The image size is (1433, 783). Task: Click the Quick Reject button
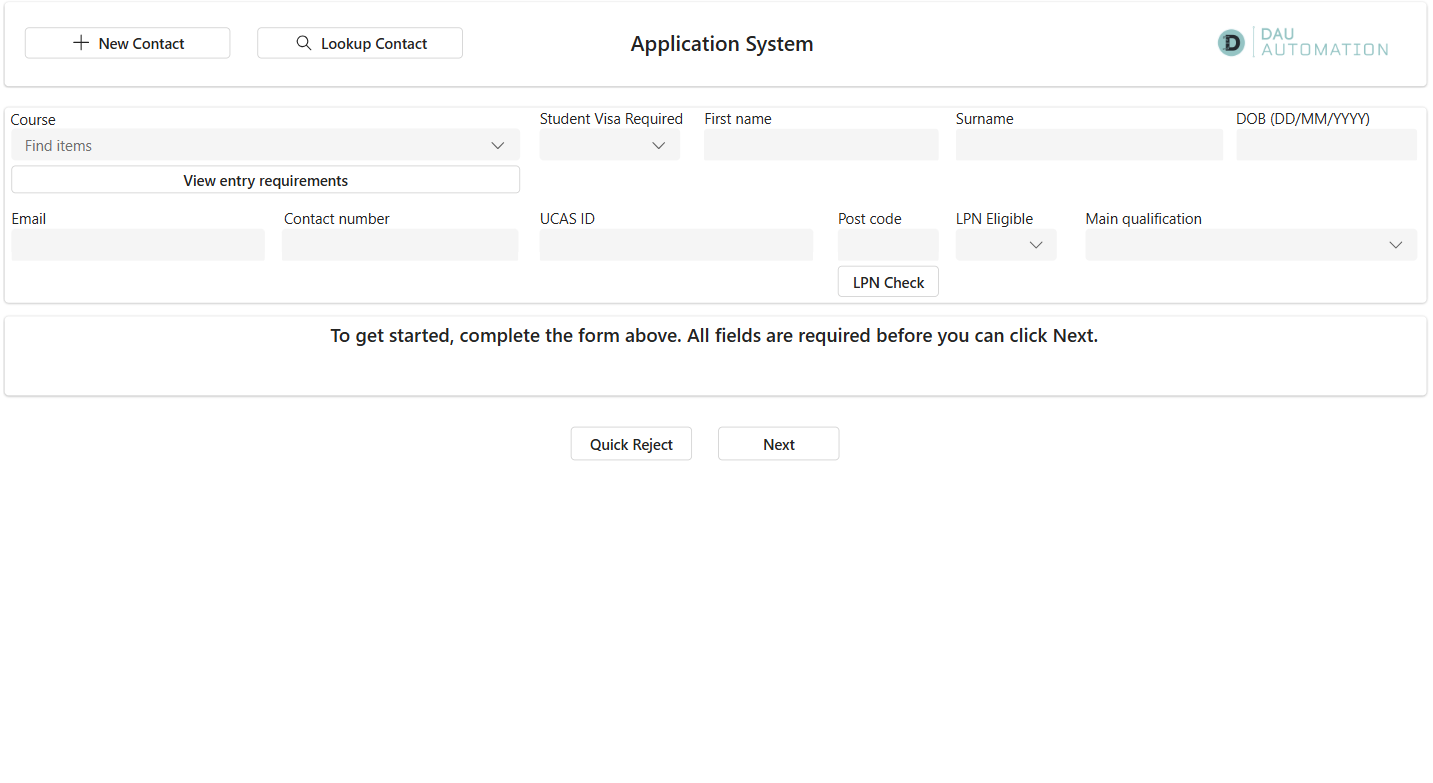(x=631, y=443)
